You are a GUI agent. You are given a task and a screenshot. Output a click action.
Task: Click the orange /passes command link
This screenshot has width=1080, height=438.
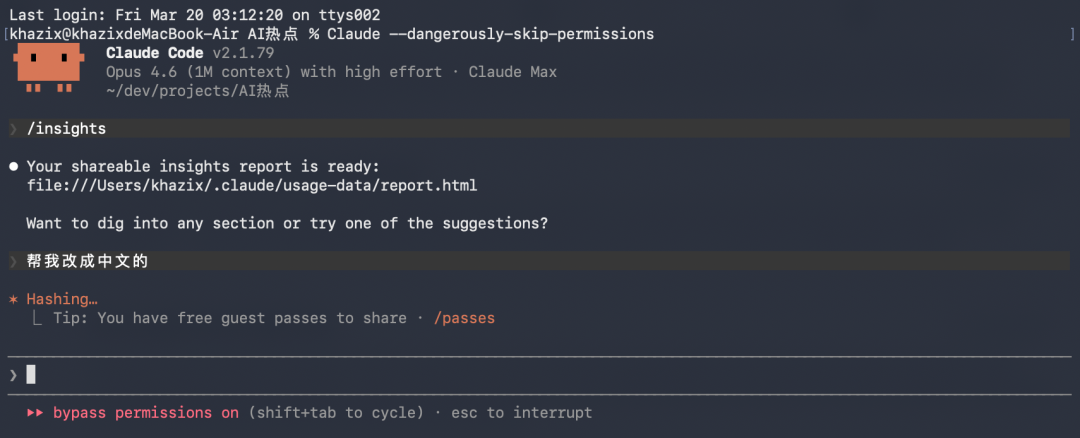point(464,318)
